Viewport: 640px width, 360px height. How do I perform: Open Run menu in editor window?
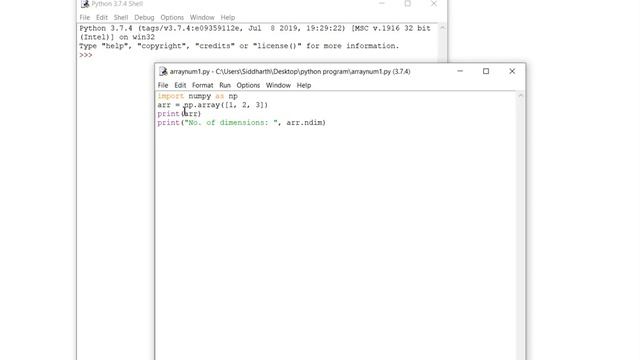coord(225,85)
